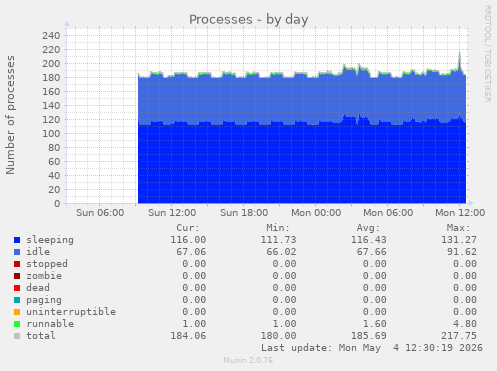Image resolution: width=497 pixels, height=371 pixels.
Task: Click the 'Mon 06:00' x-axis label
Action: pyautogui.click(x=388, y=213)
